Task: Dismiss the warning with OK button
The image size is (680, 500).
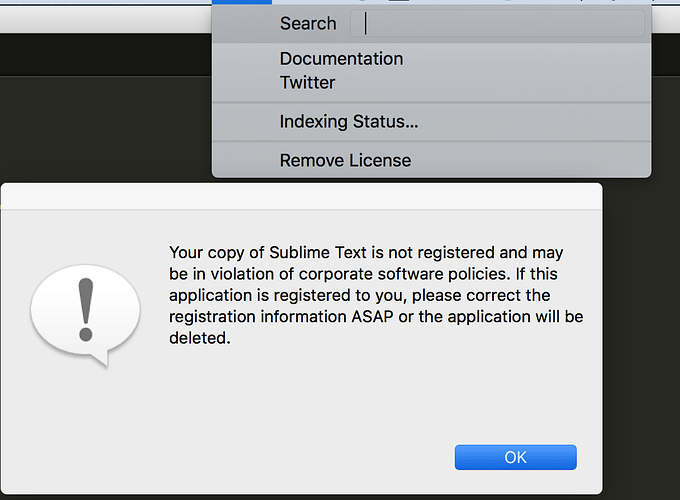Action: pyautogui.click(x=516, y=457)
